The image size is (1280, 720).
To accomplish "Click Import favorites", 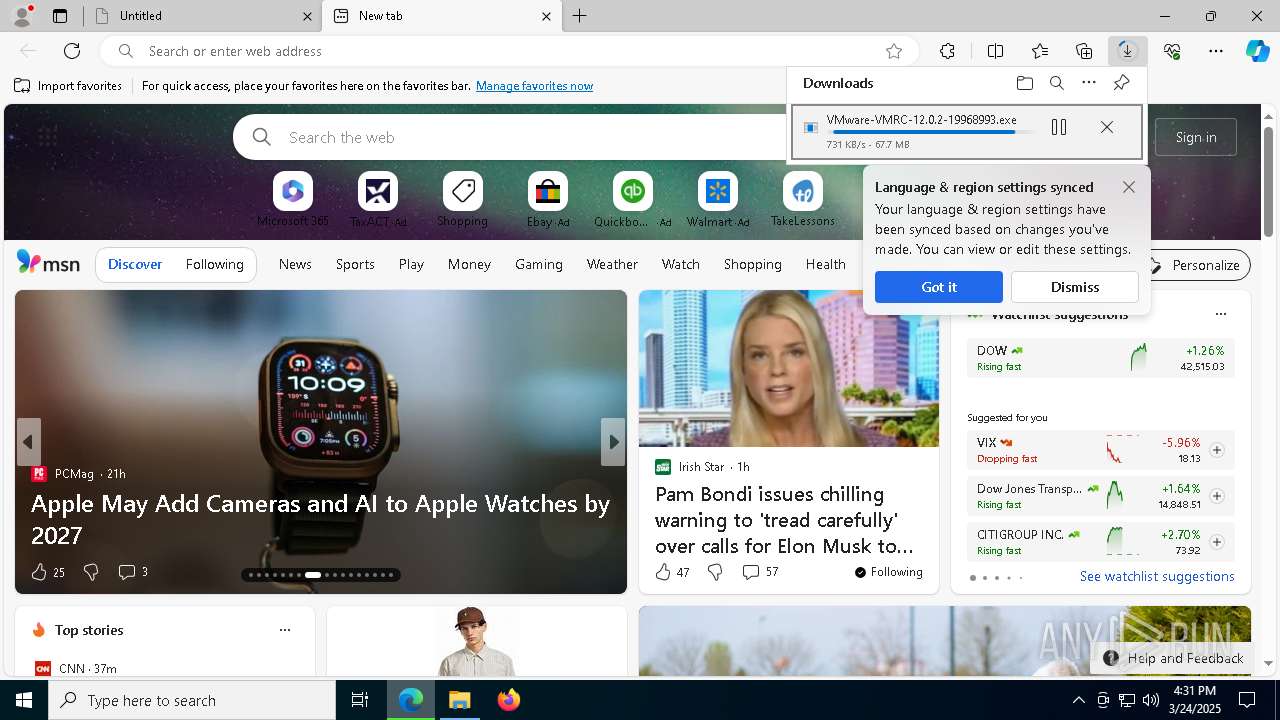I will [68, 86].
